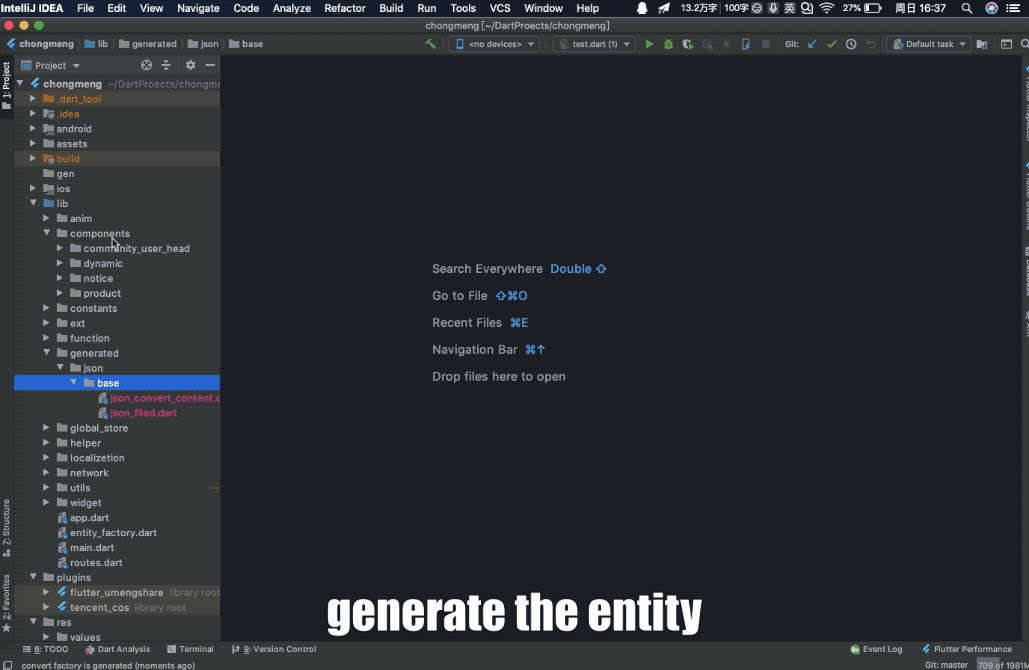Collapse the lib folder

[33, 203]
